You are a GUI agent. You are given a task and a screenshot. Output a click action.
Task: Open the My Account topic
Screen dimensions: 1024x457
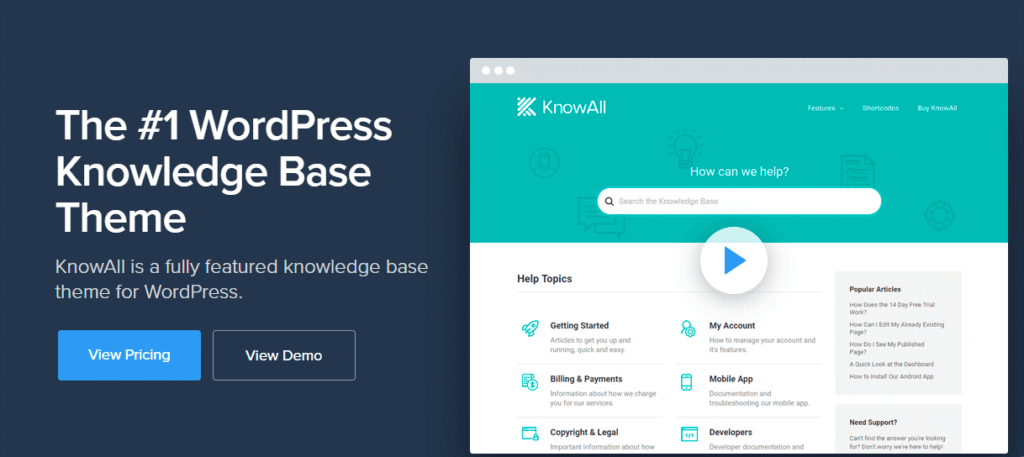(732, 325)
